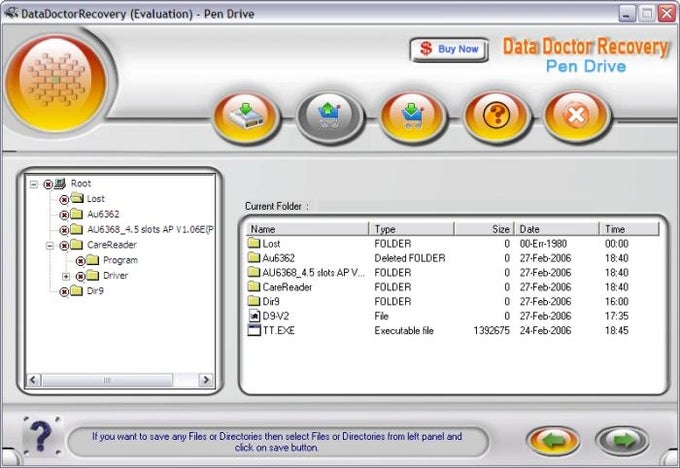Select the TT.EXE file name in list
Viewport: 680px width, 468px height.
[278, 331]
